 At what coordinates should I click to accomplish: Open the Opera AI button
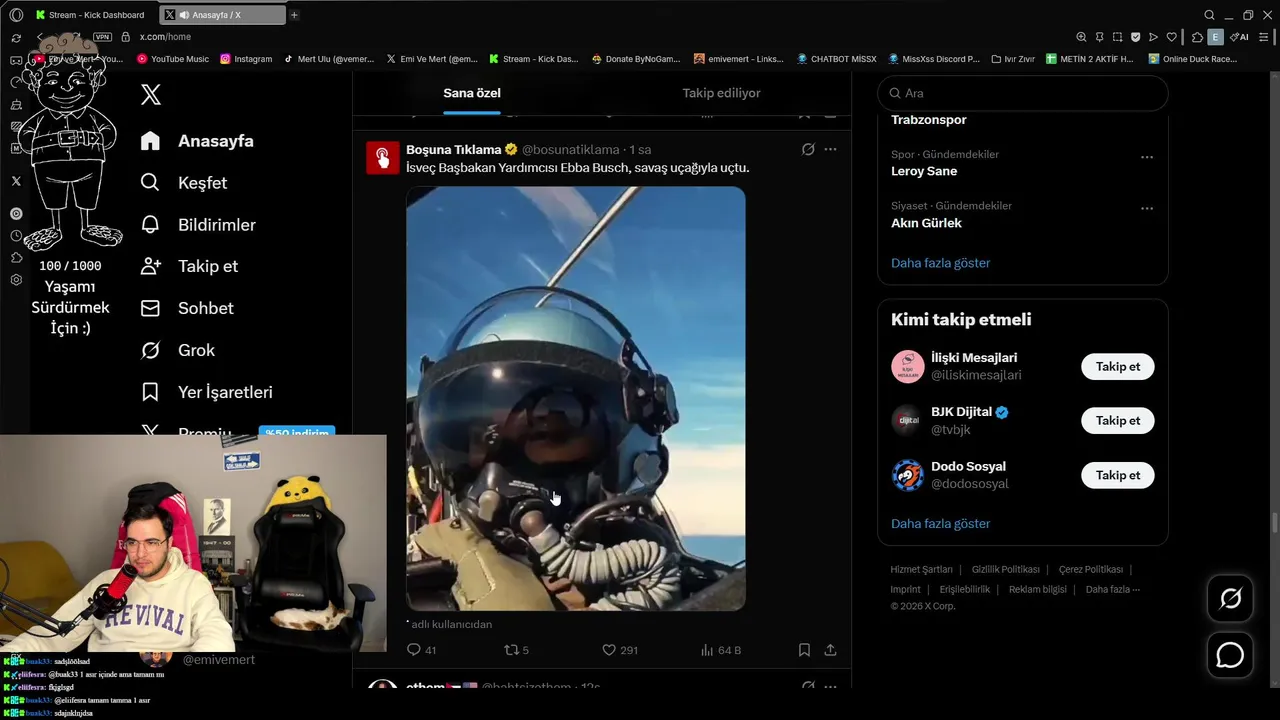1239,37
